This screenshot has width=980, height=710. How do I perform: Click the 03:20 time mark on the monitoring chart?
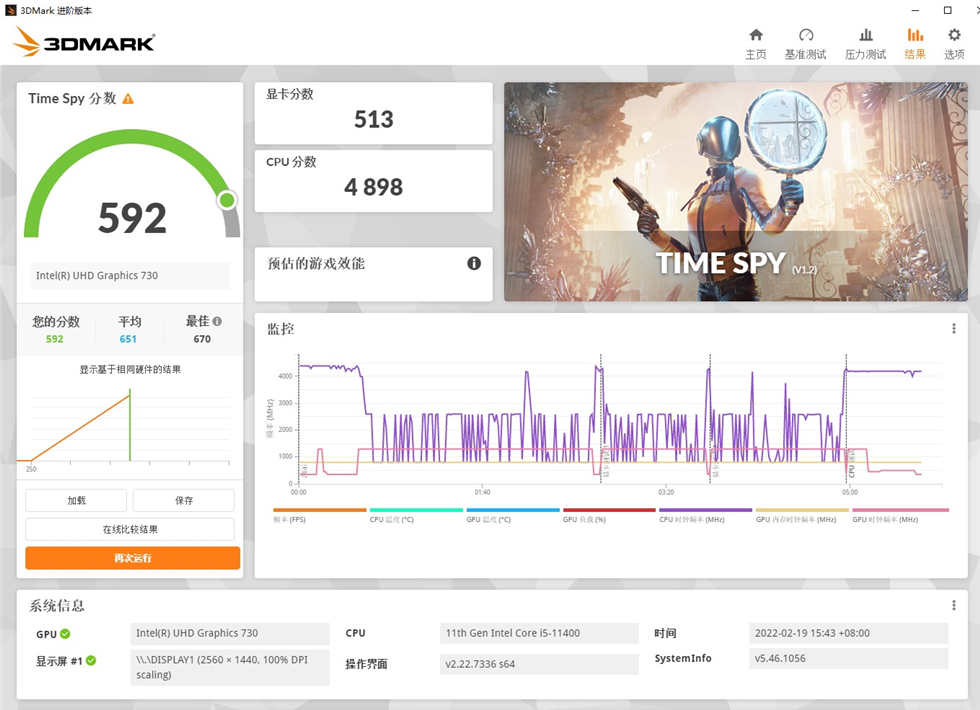(666, 492)
